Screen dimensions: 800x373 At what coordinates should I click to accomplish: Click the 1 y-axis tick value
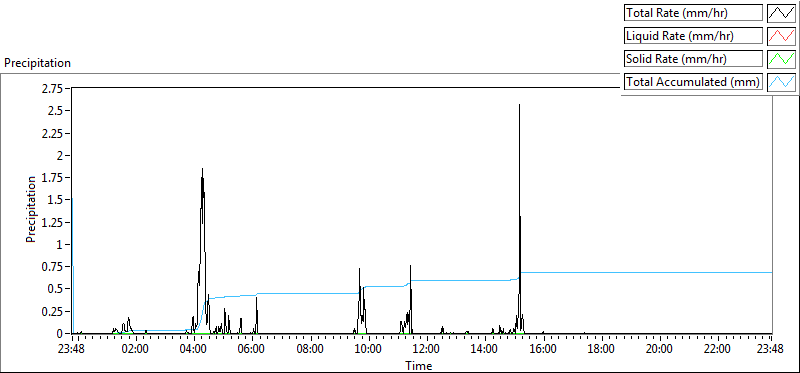tap(60, 244)
